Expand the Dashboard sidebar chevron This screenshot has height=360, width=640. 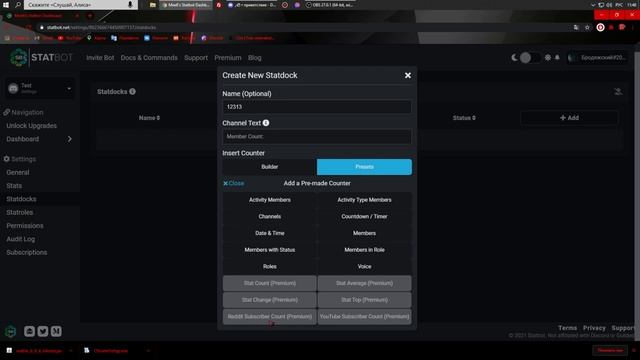69,139
